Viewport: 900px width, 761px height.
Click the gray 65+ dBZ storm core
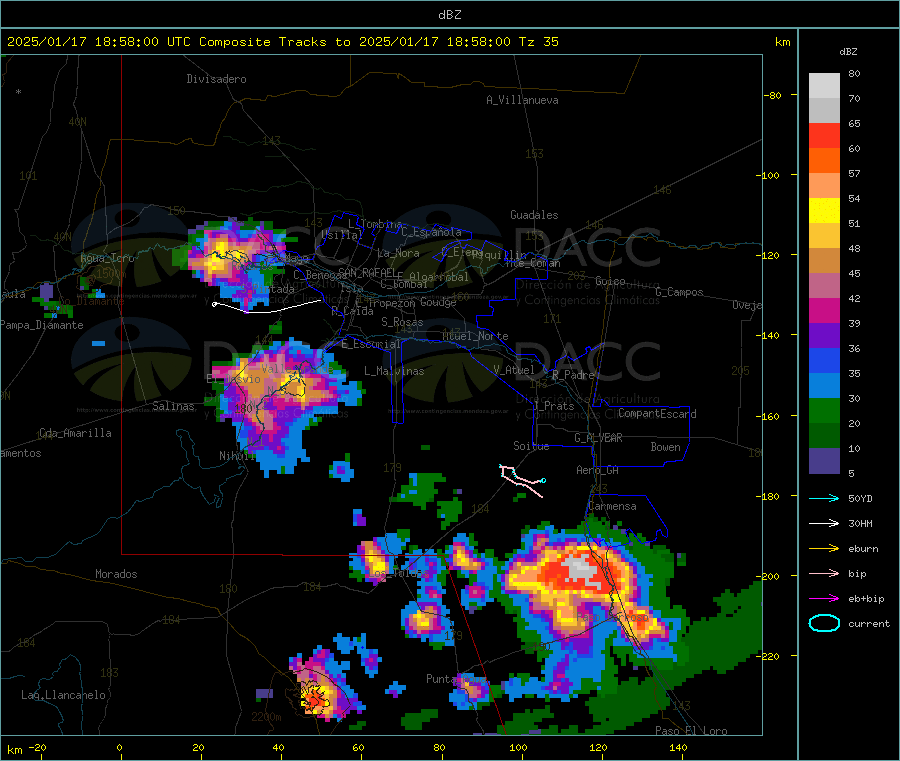580,569
